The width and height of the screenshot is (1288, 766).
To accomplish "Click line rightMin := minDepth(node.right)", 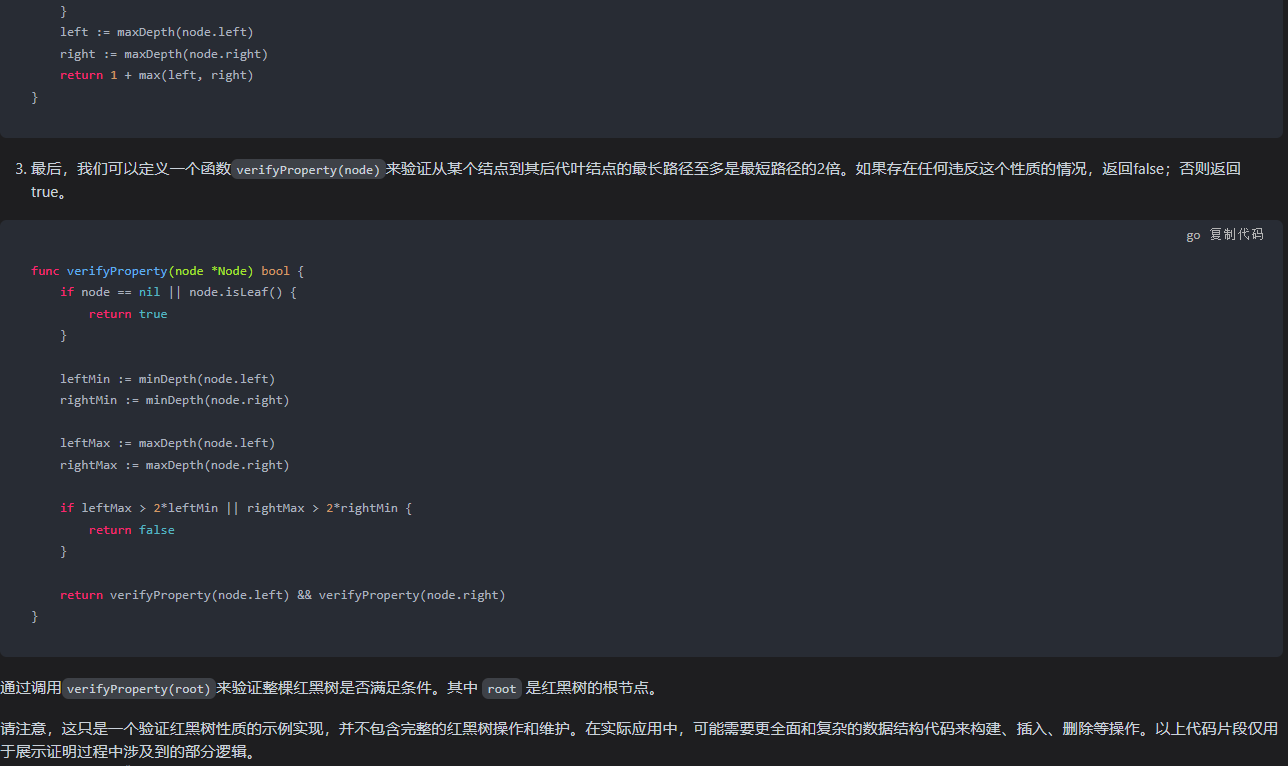I will pyautogui.click(x=175, y=400).
